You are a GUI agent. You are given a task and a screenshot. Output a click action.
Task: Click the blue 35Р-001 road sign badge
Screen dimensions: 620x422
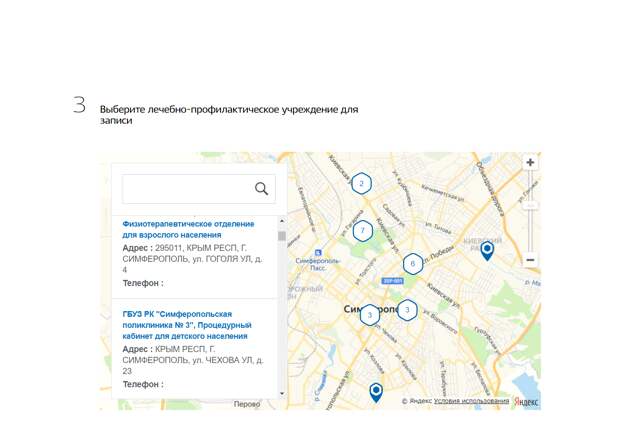click(392, 281)
